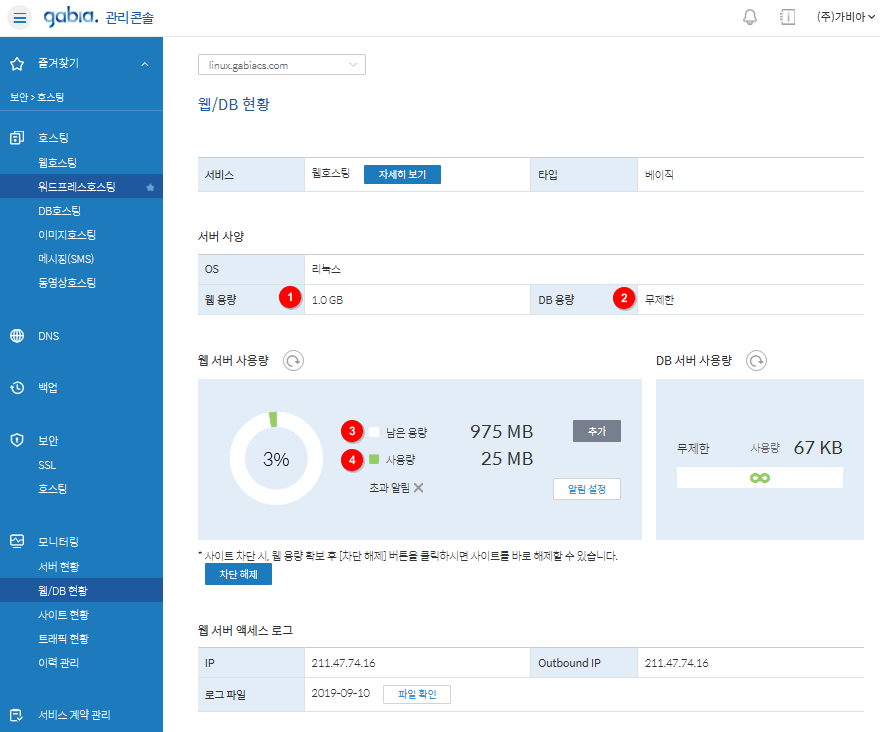The width and height of the screenshot is (880, 732).
Task: Click the green 사용량 legend swatch
Action: coord(374,459)
